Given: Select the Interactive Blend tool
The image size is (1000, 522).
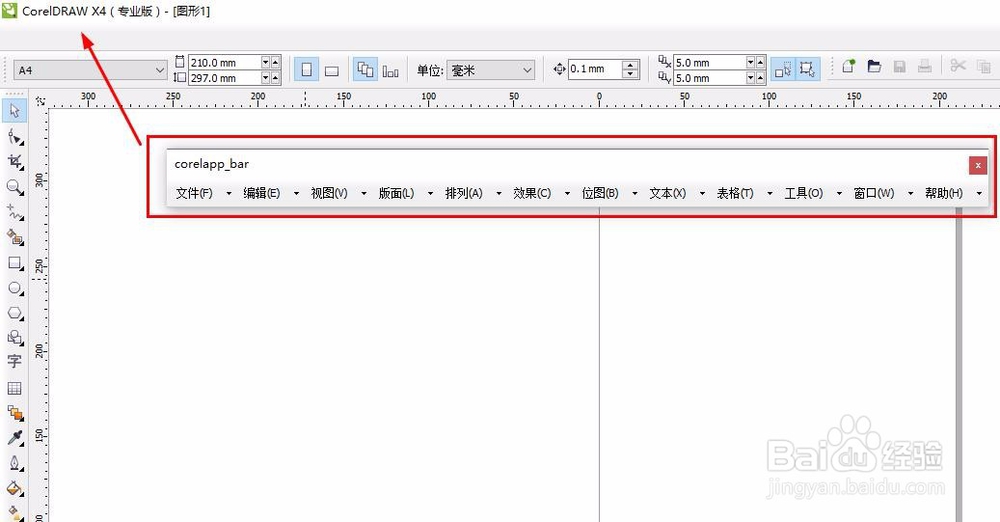Looking at the screenshot, I should [14, 413].
